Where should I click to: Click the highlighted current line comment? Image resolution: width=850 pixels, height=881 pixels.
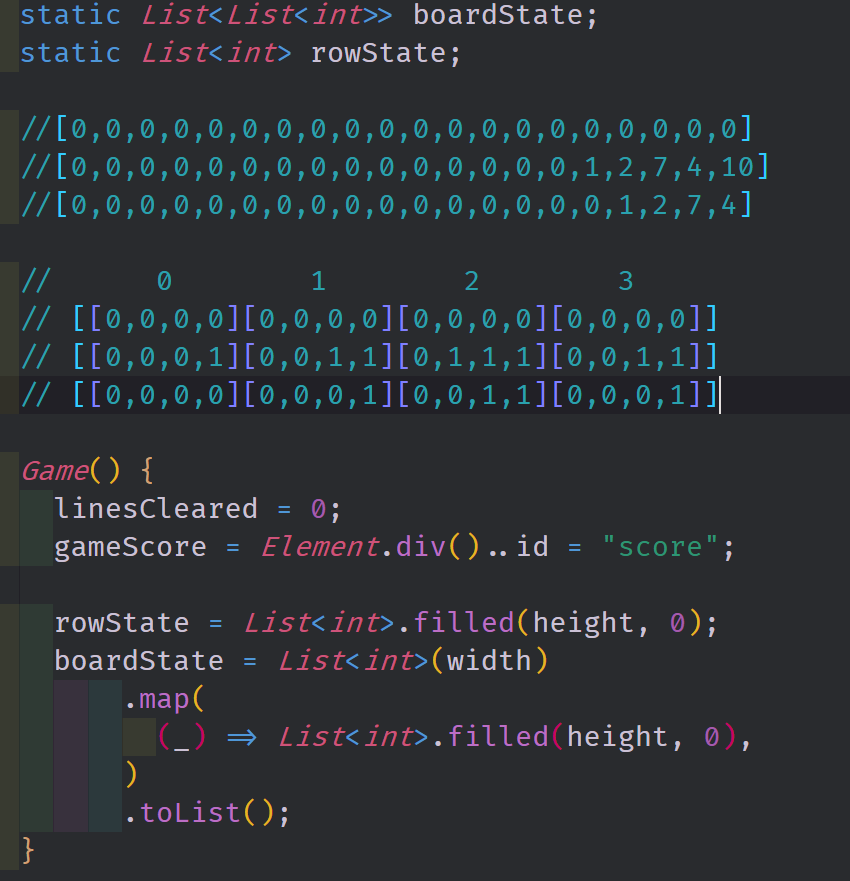(370, 395)
